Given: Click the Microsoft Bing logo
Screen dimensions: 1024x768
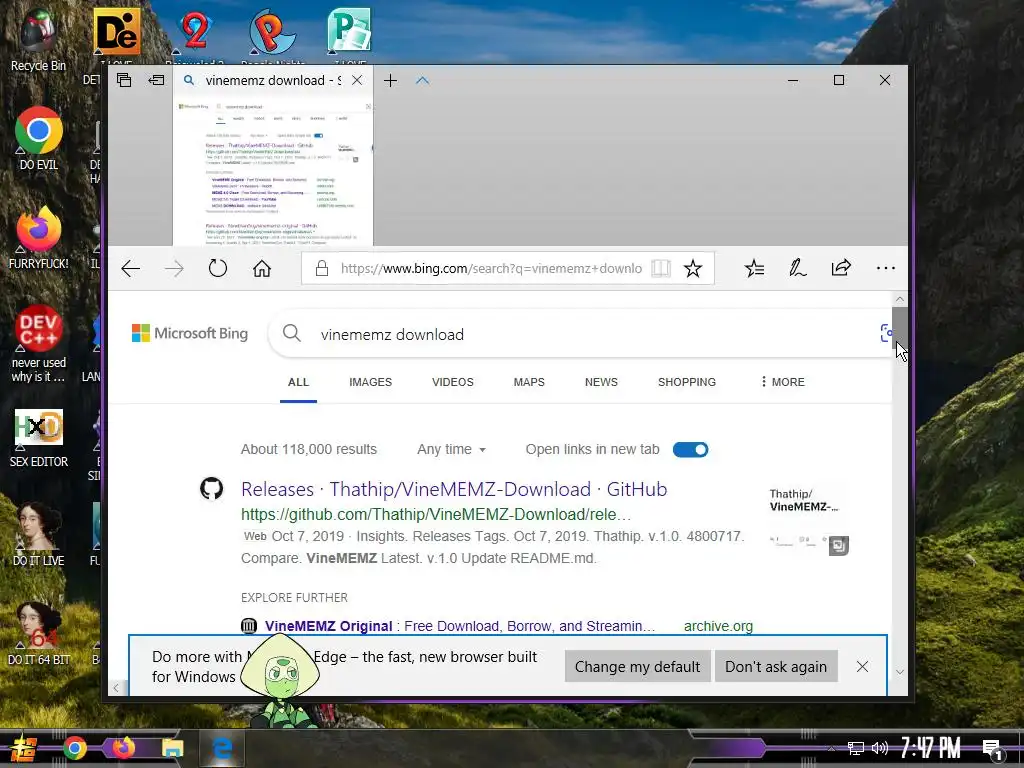Looking at the screenshot, I should coord(190,334).
